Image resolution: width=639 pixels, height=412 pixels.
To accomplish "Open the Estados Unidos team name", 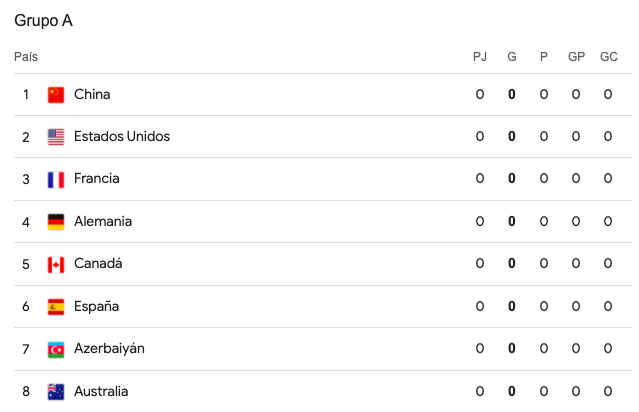I will [x=122, y=137].
